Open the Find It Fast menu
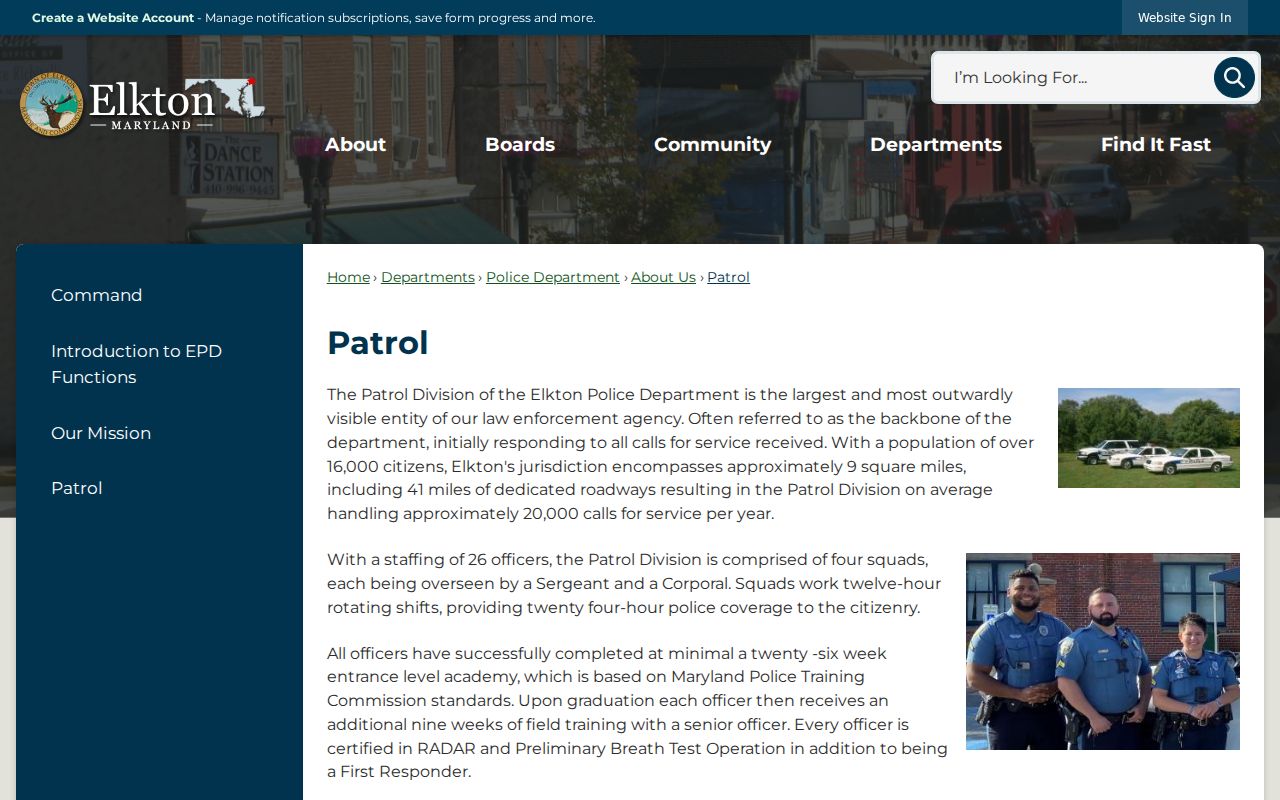Image resolution: width=1280 pixels, height=800 pixels. click(1156, 144)
